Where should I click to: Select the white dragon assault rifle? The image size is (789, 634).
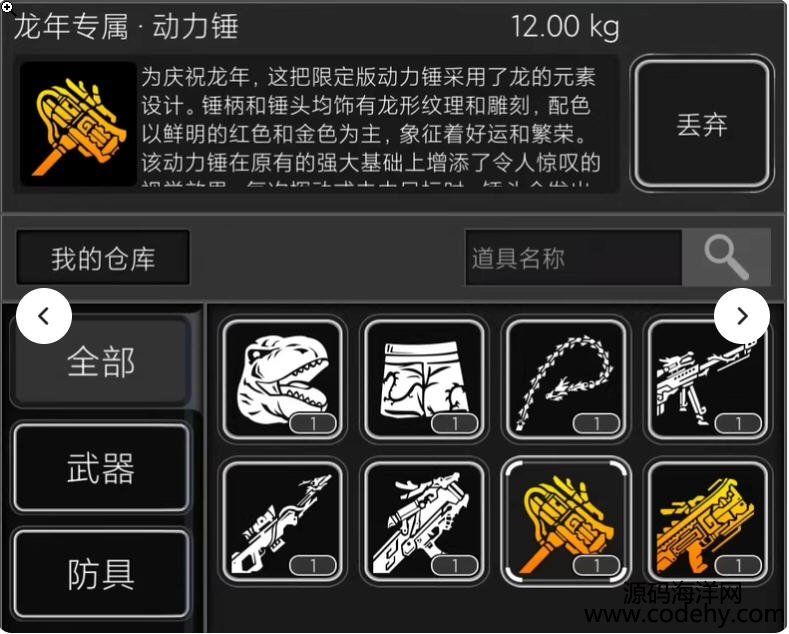(x=424, y=522)
